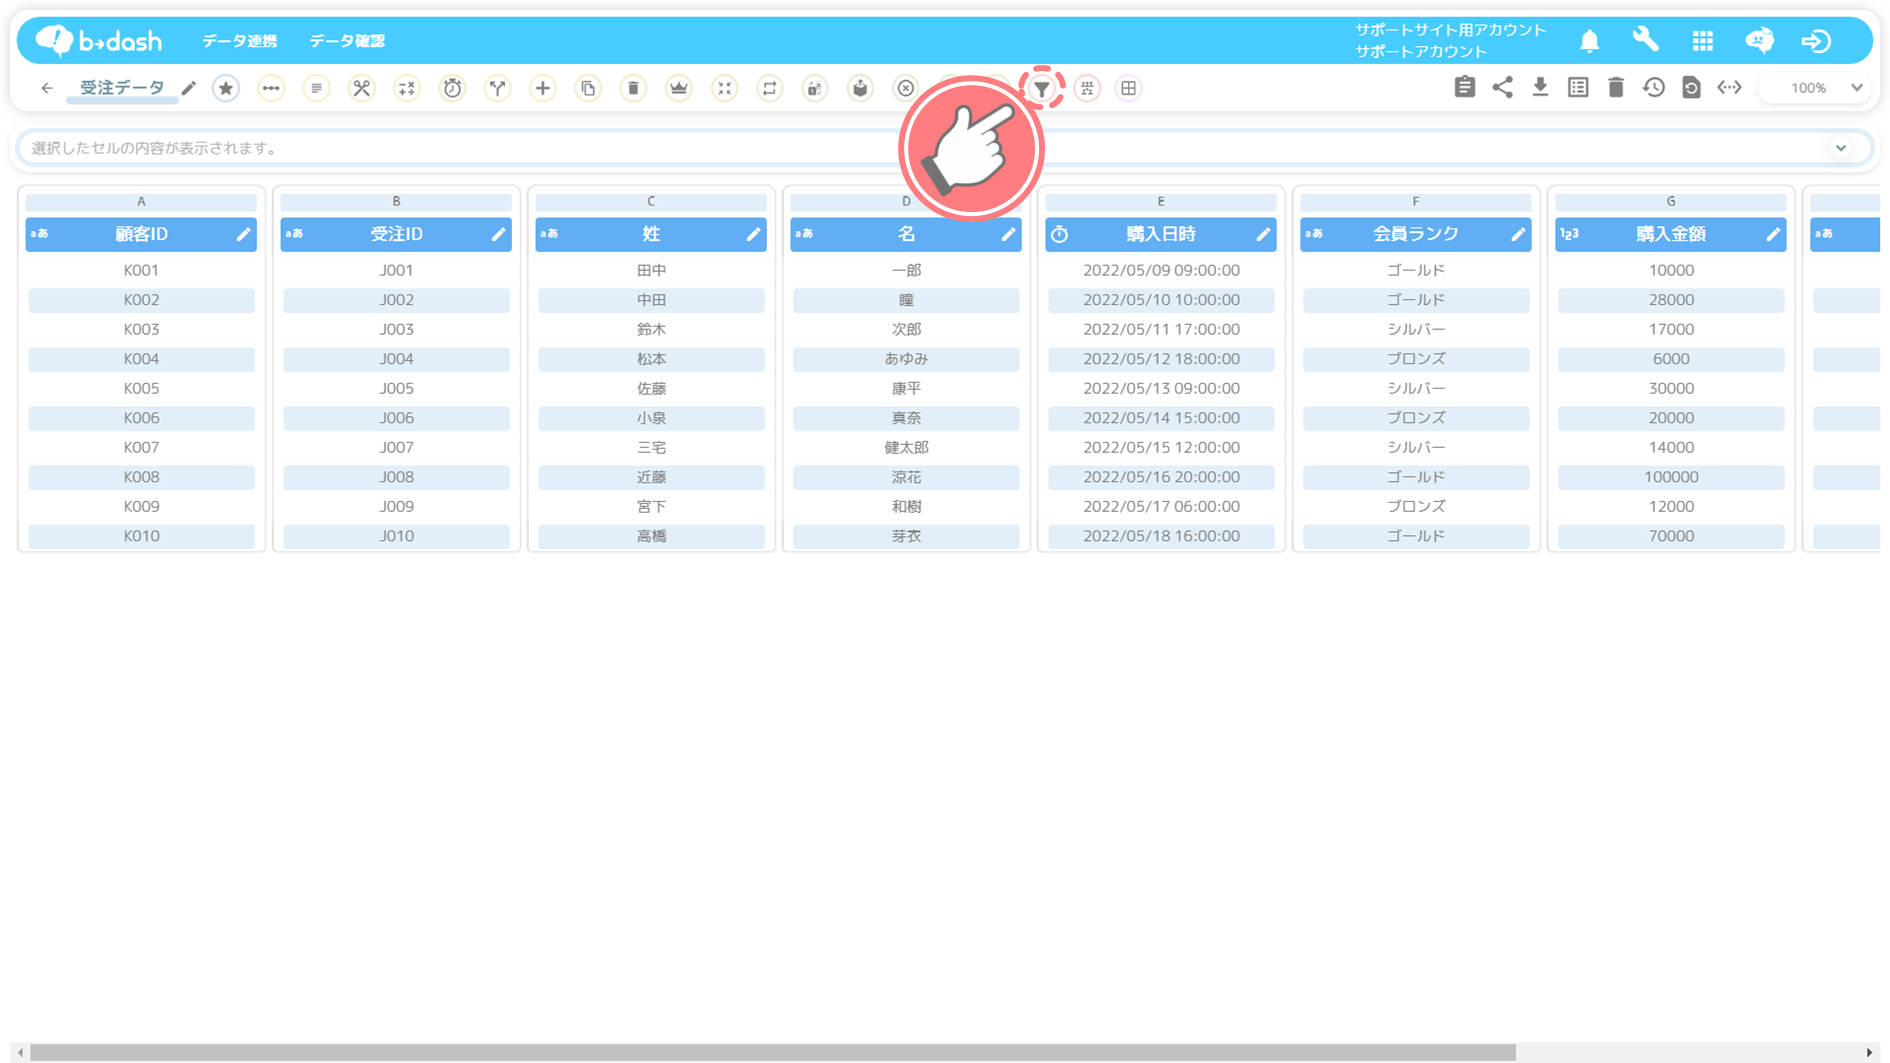
Task: Click the three-dots connector icon in toolbar
Action: point(271,88)
